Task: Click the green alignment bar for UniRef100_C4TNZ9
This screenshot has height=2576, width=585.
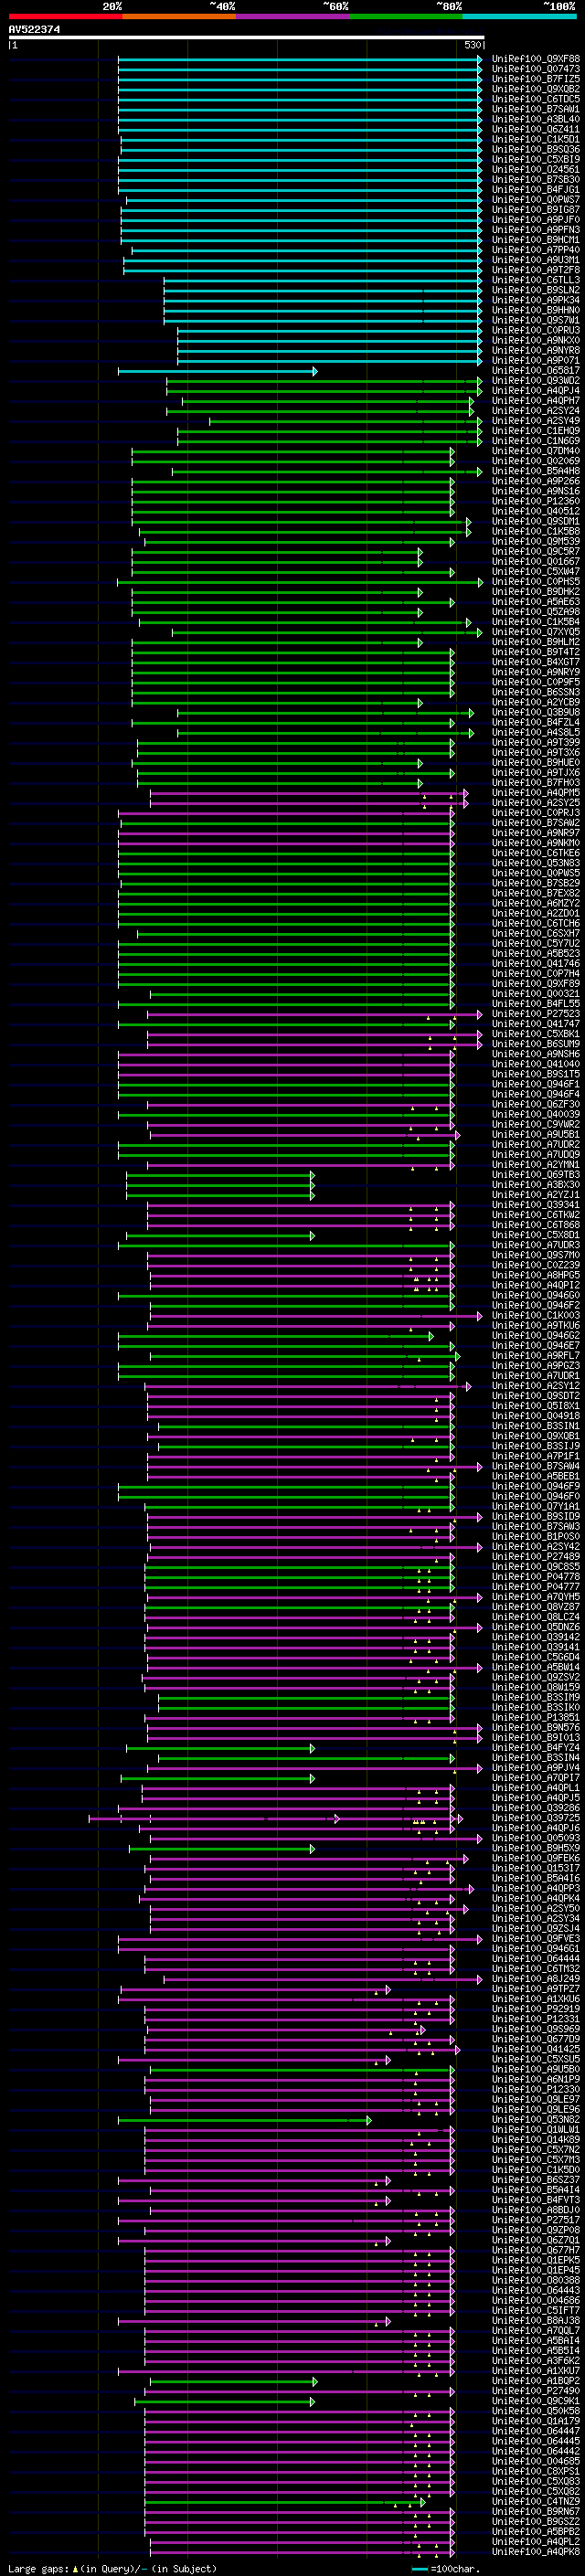Action: pyautogui.click(x=285, y=2502)
